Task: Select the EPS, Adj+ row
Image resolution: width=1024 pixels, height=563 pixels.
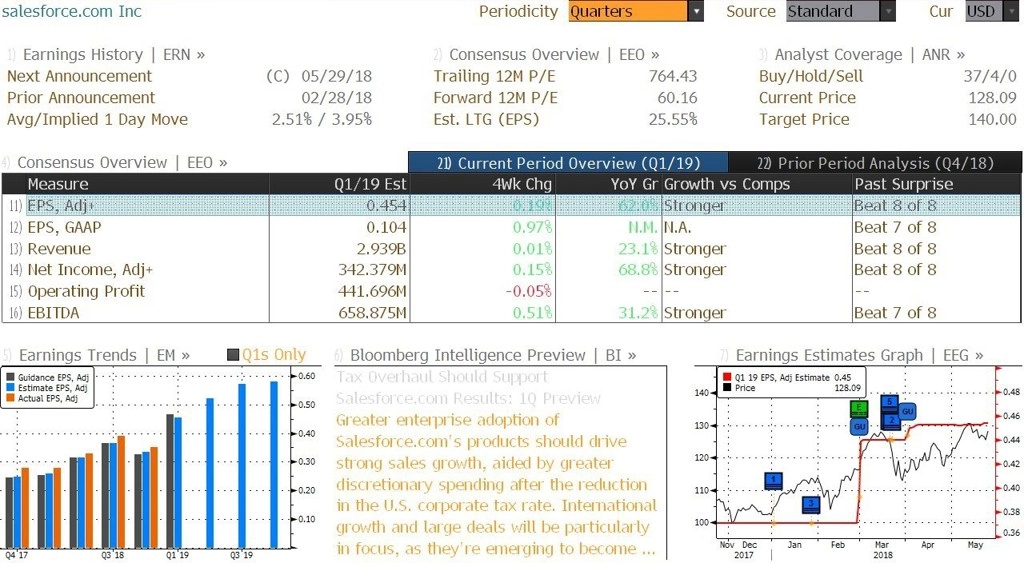Action: coord(511,206)
